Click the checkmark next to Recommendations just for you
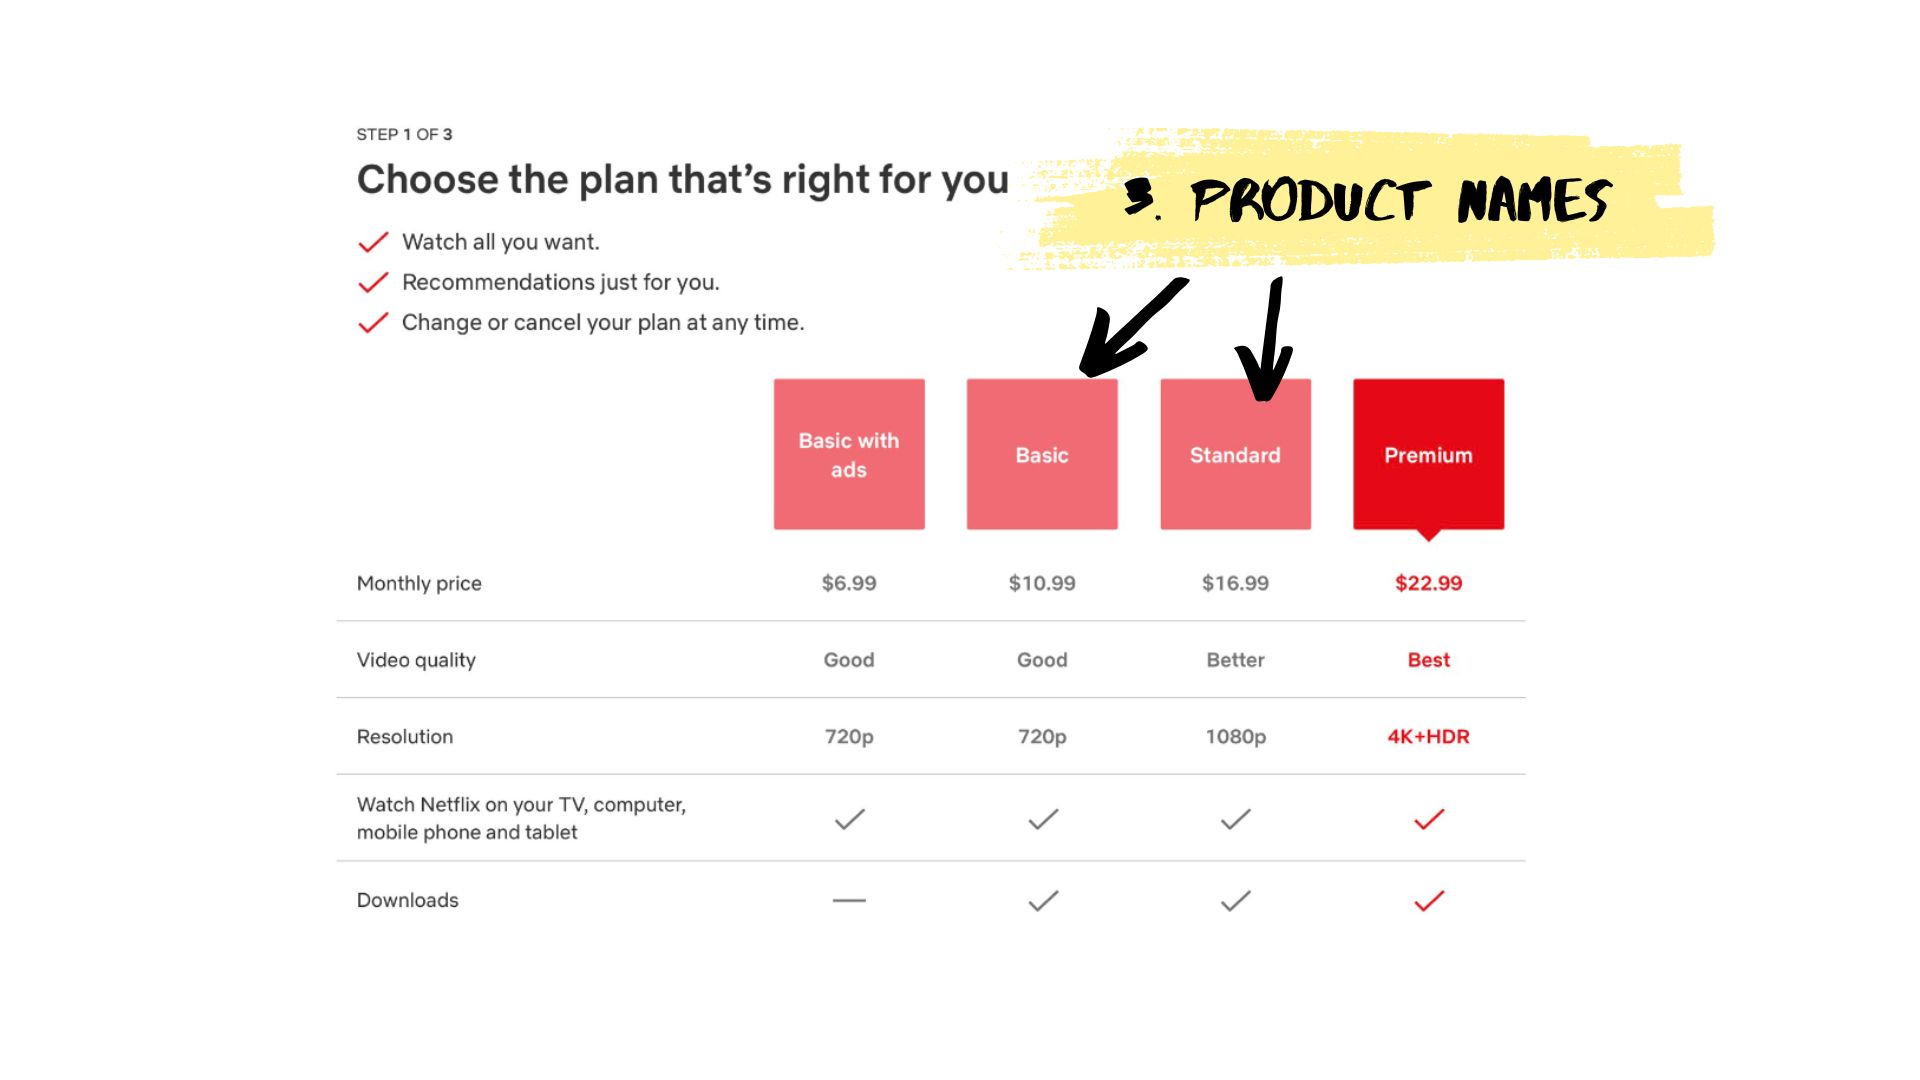The width and height of the screenshot is (1920, 1080). tap(373, 283)
